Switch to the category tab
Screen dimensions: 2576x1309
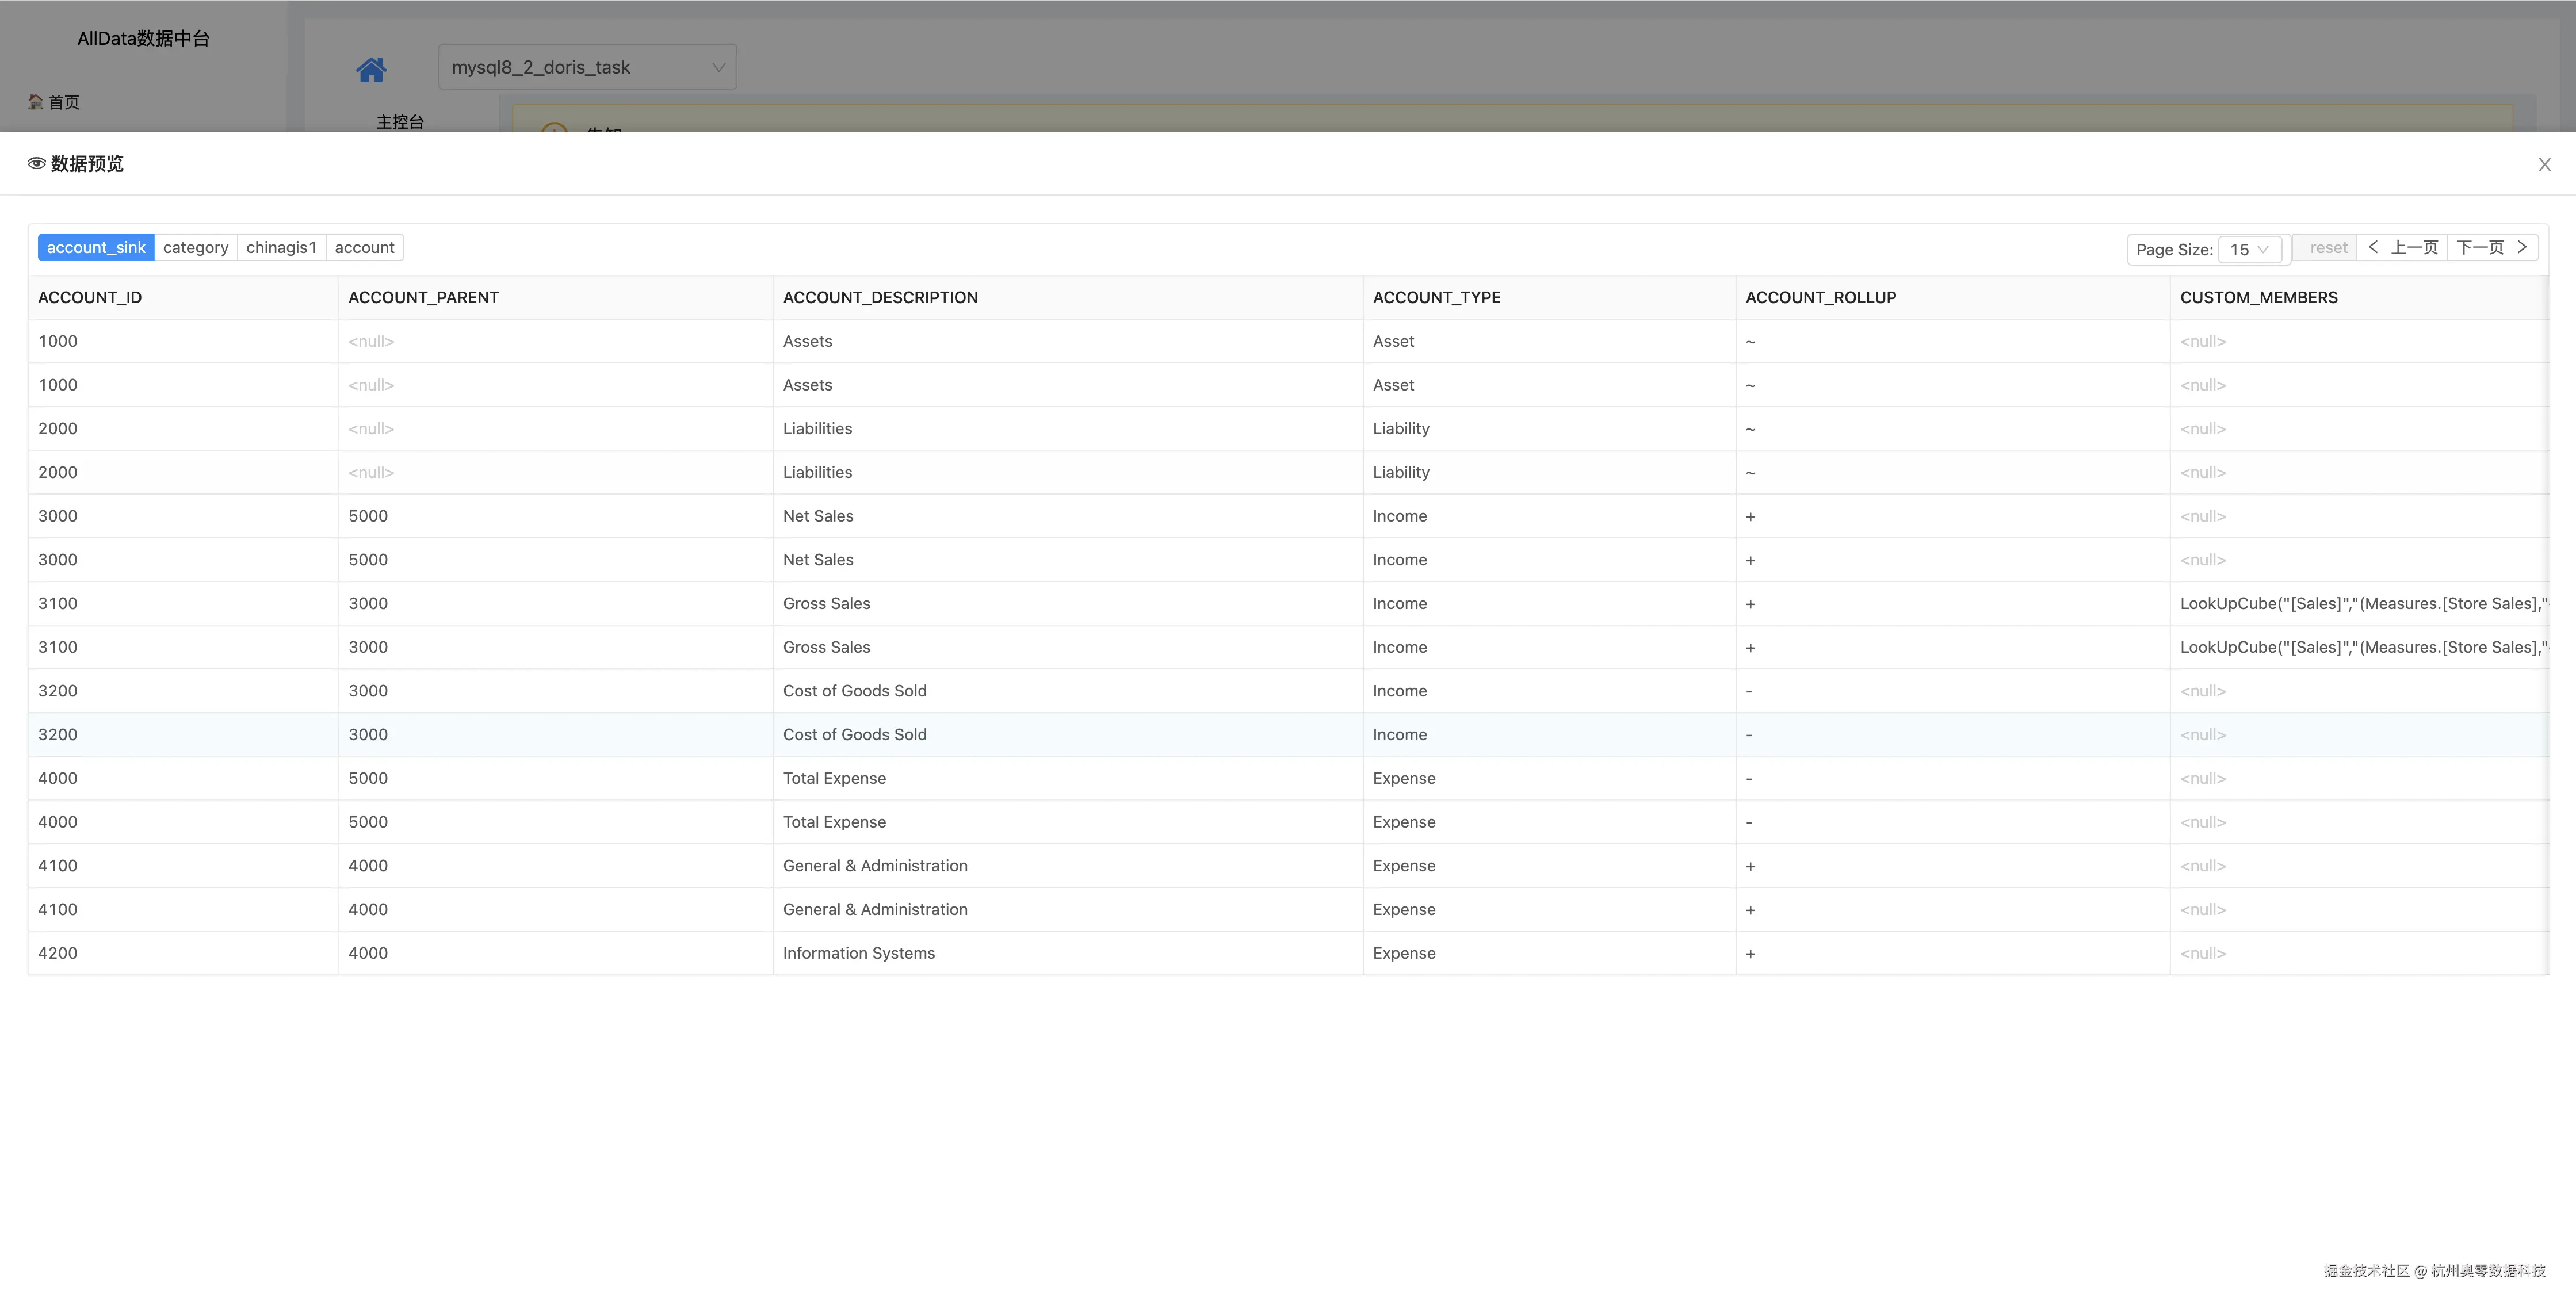pos(195,248)
